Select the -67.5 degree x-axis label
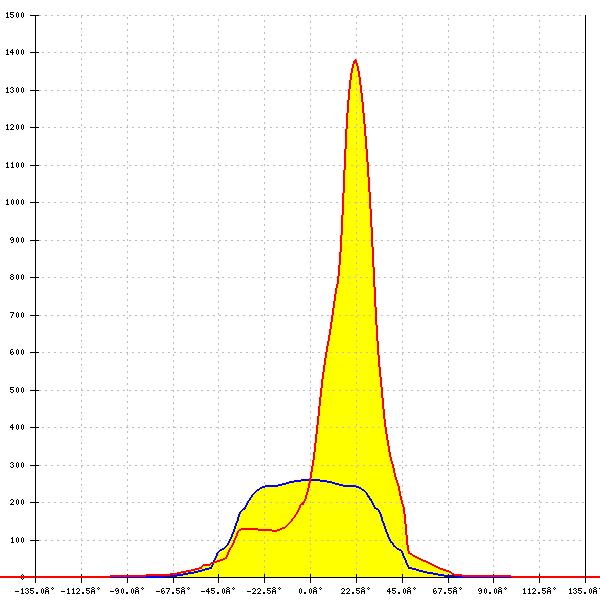600x600 pixels. [173, 591]
